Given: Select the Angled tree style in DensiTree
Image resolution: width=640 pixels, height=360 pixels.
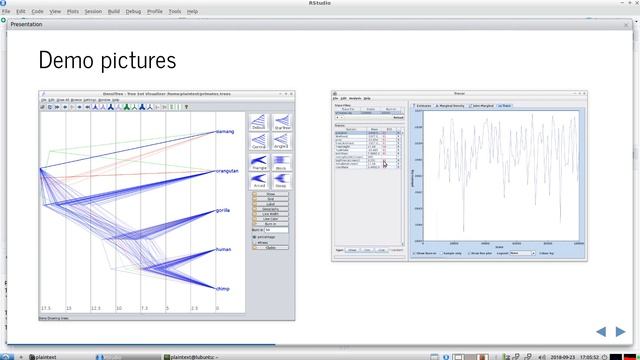Looking at the screenshot, I should coord(282,141).
